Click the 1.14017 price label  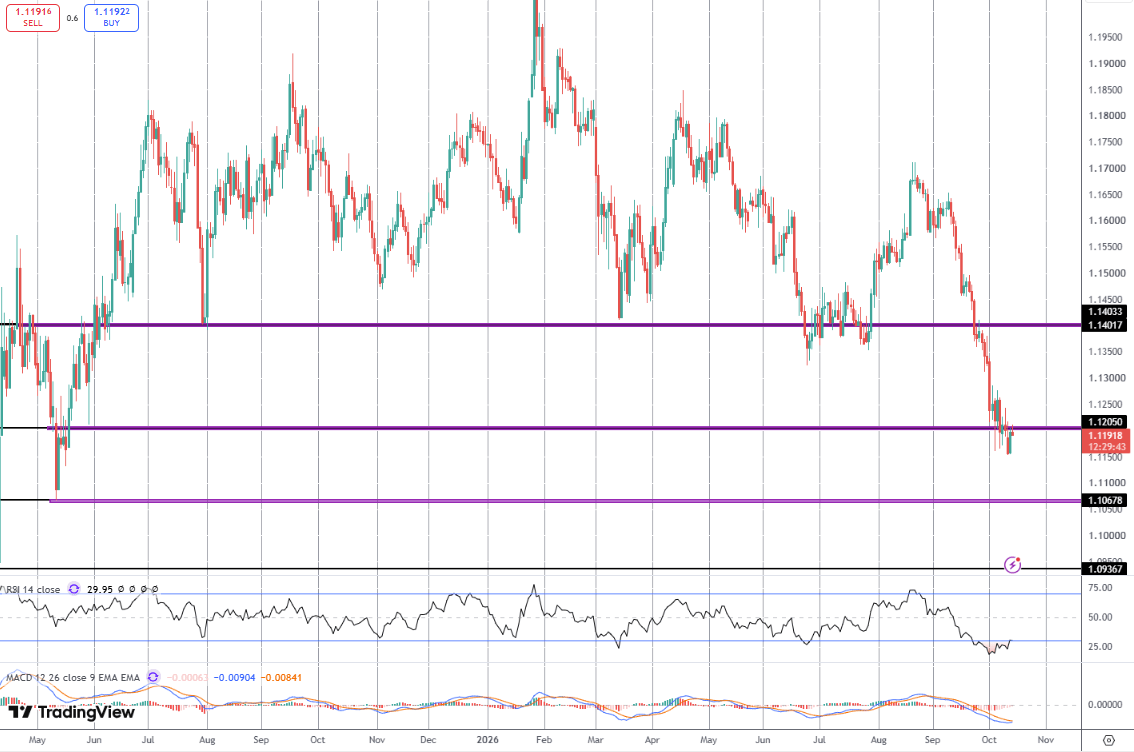(1104, 325)
